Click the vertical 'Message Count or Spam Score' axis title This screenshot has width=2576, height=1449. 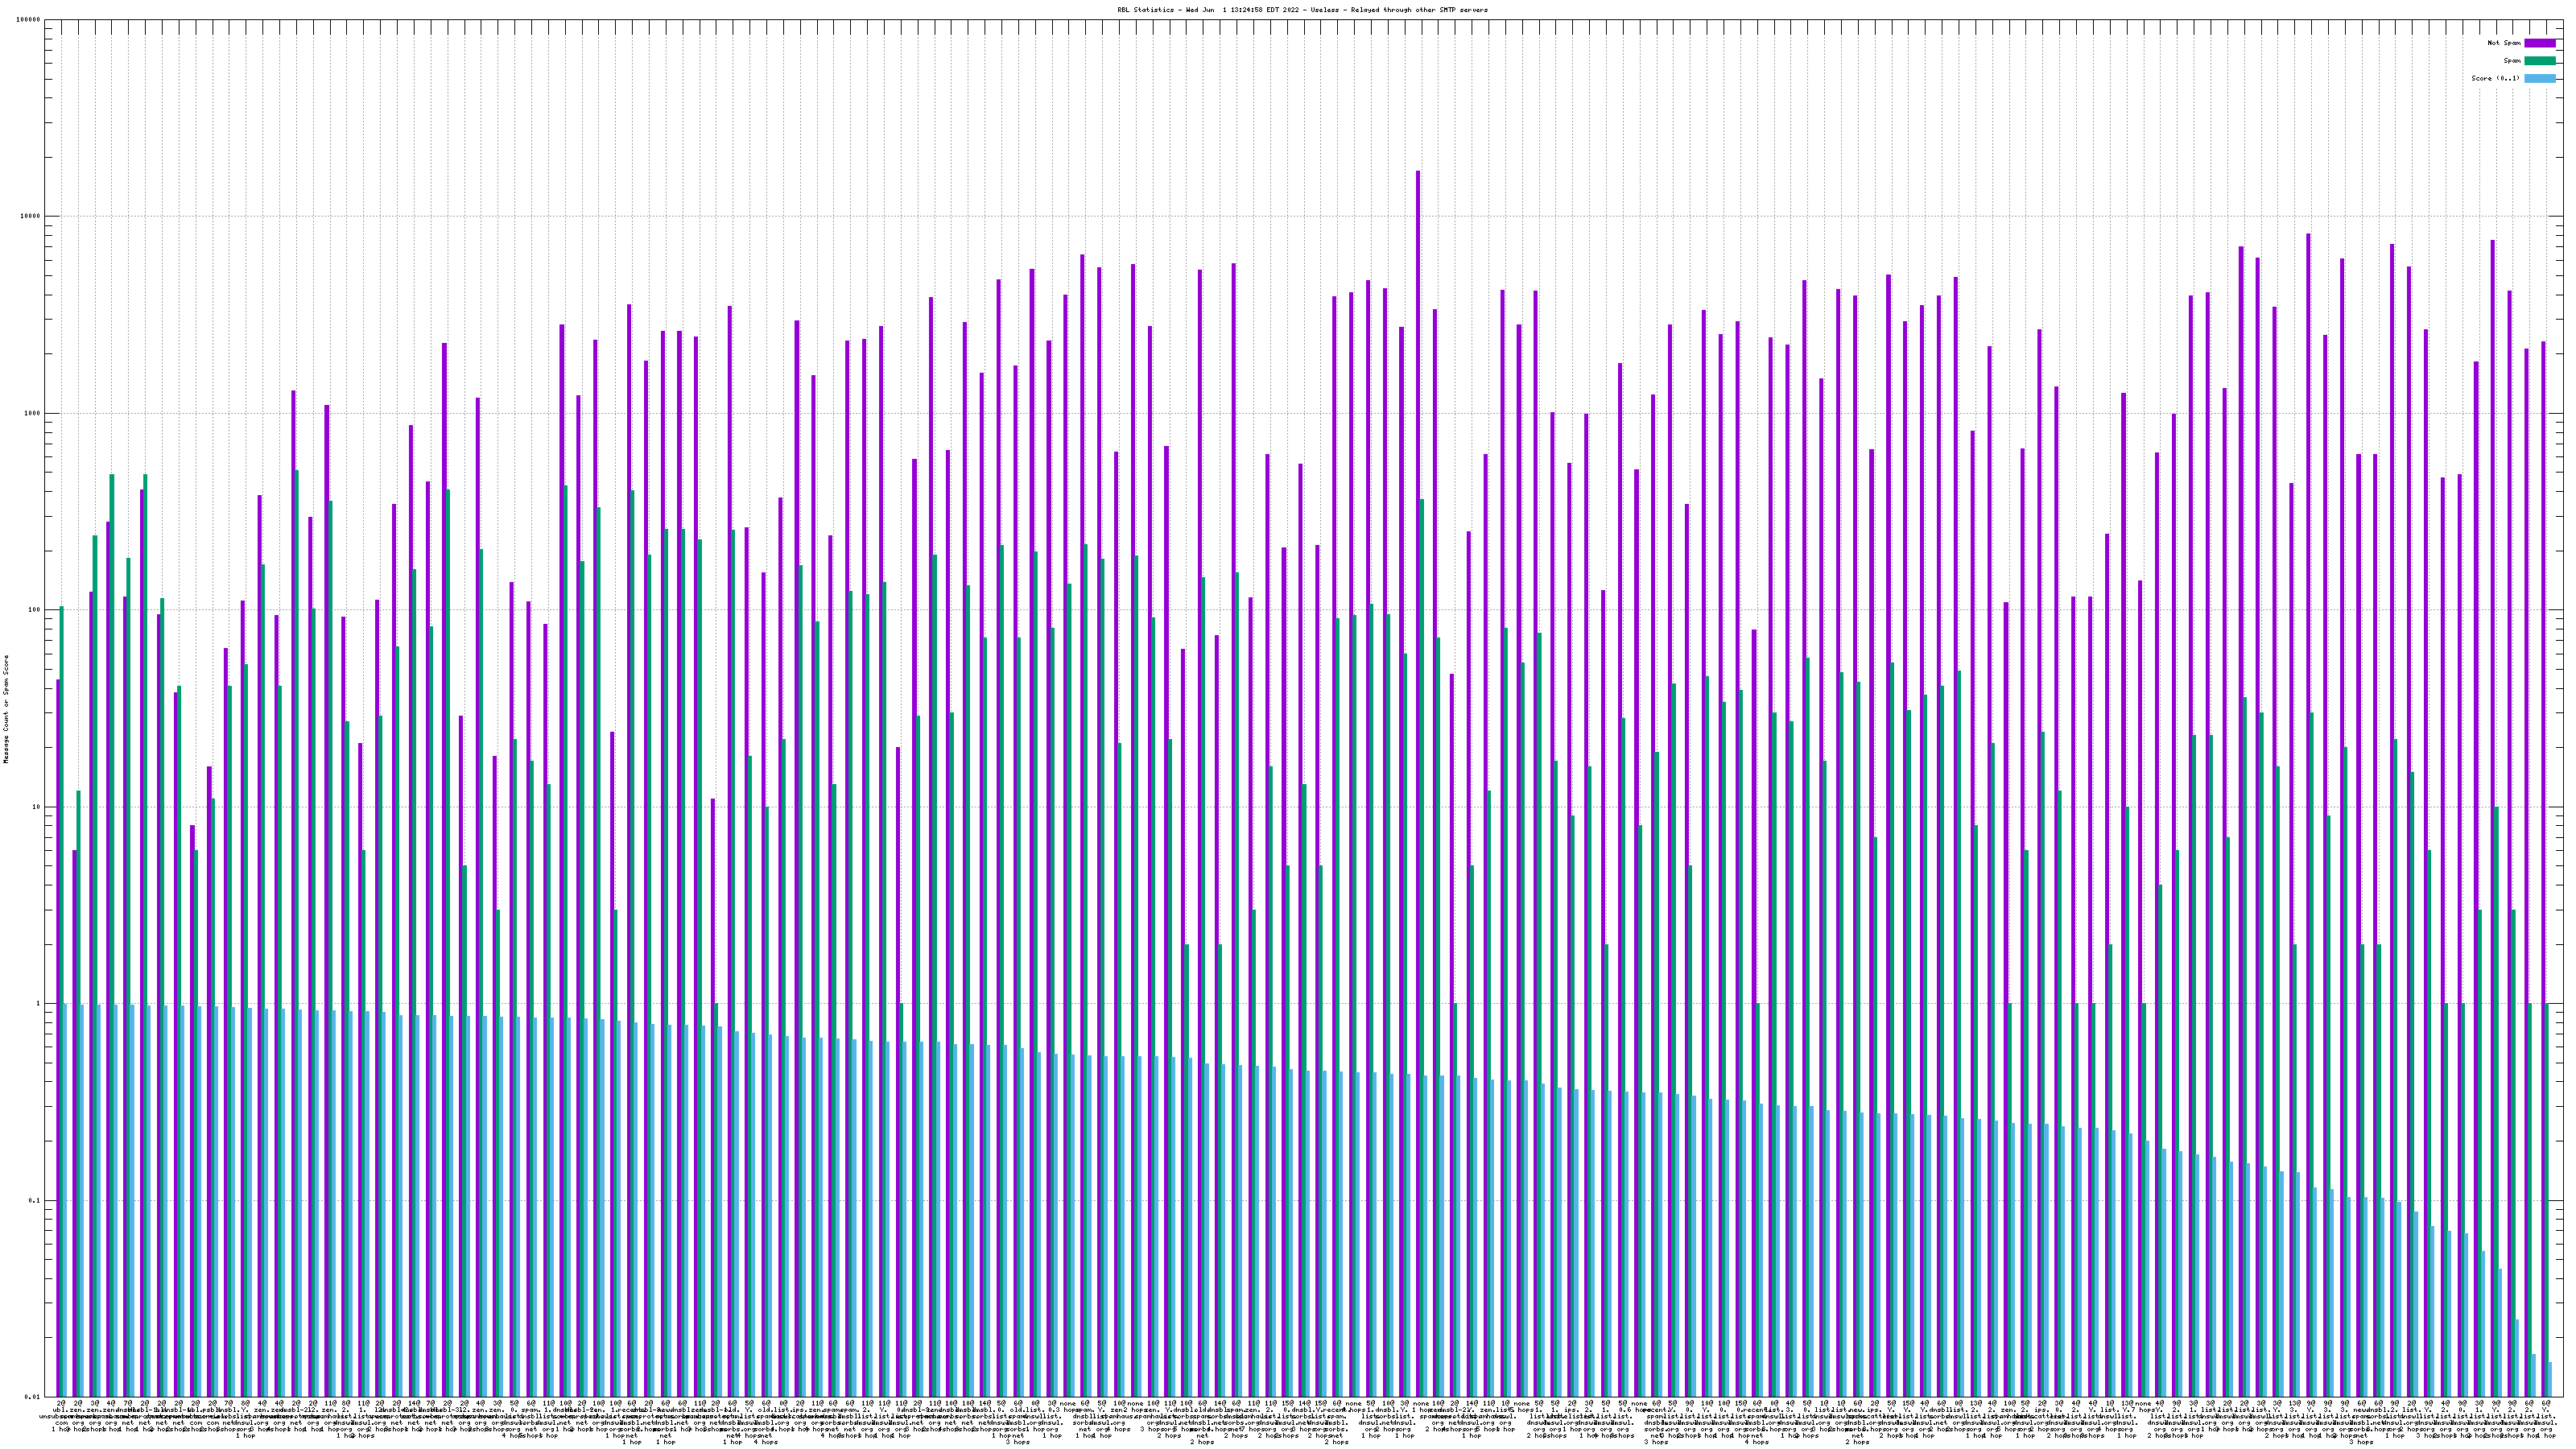[6, 709]
